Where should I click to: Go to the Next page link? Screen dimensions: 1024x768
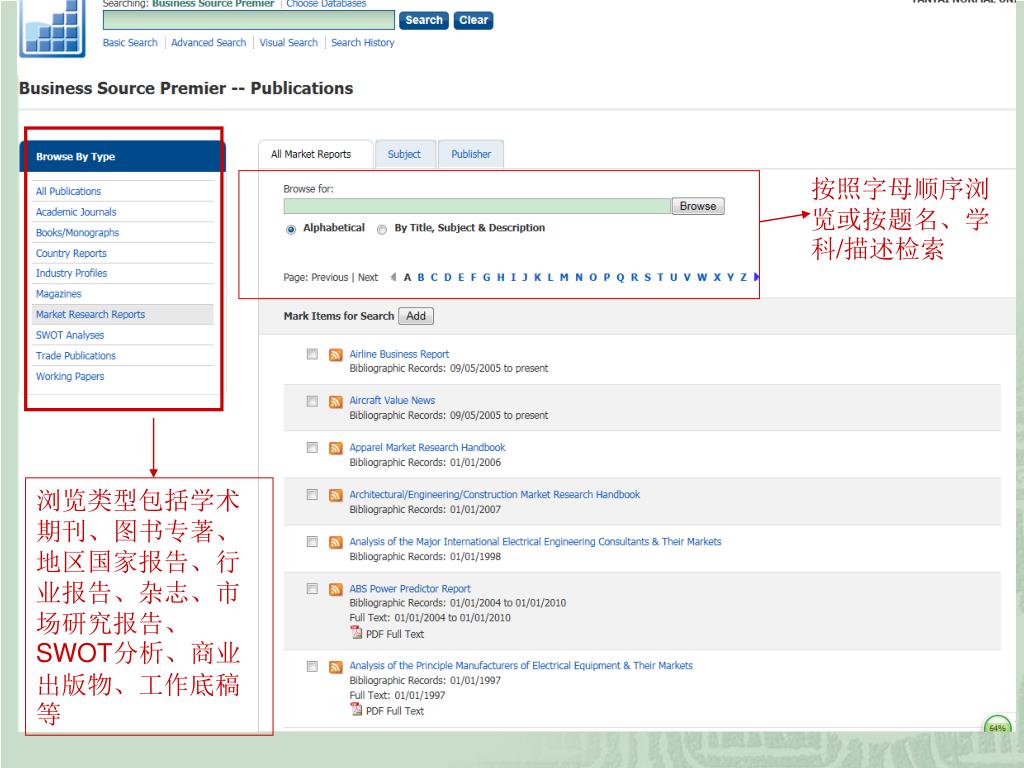point(368,278)
